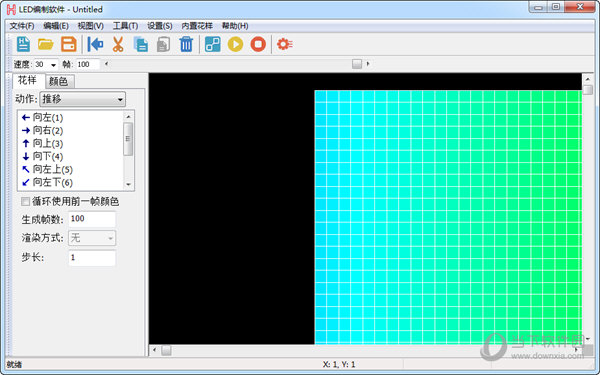Viewport: 600px width, 375px height.
Task: Stop playback with the red stop button
Action: [258, 44]
